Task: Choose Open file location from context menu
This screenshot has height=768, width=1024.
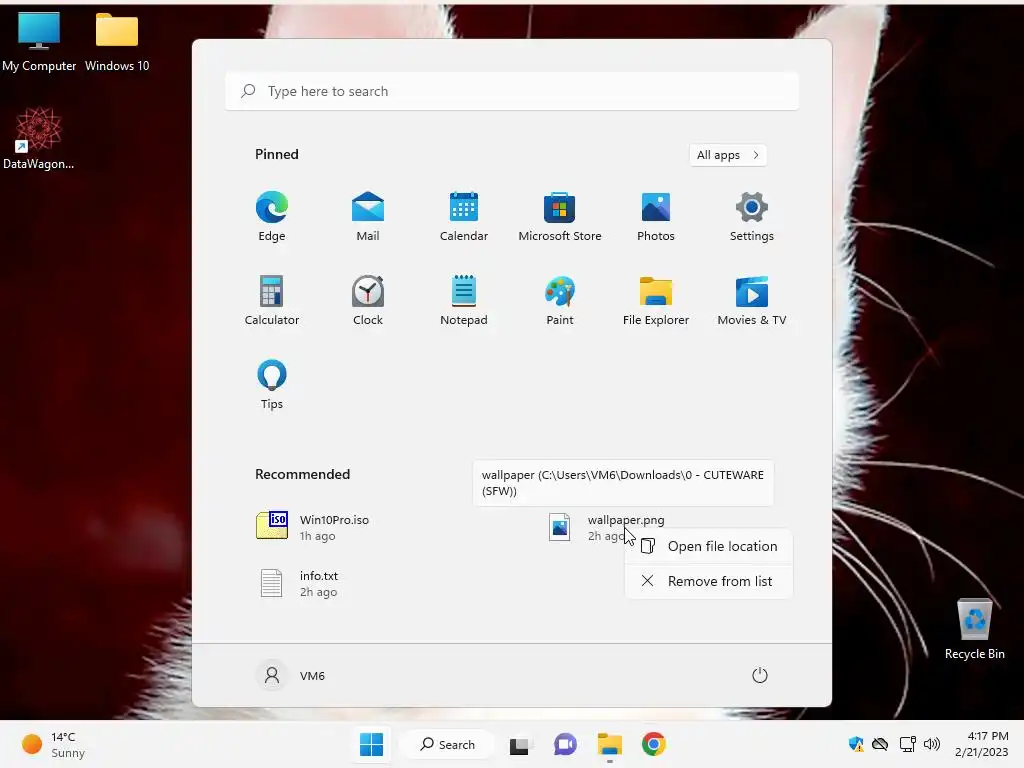Action: coord(709,546)
